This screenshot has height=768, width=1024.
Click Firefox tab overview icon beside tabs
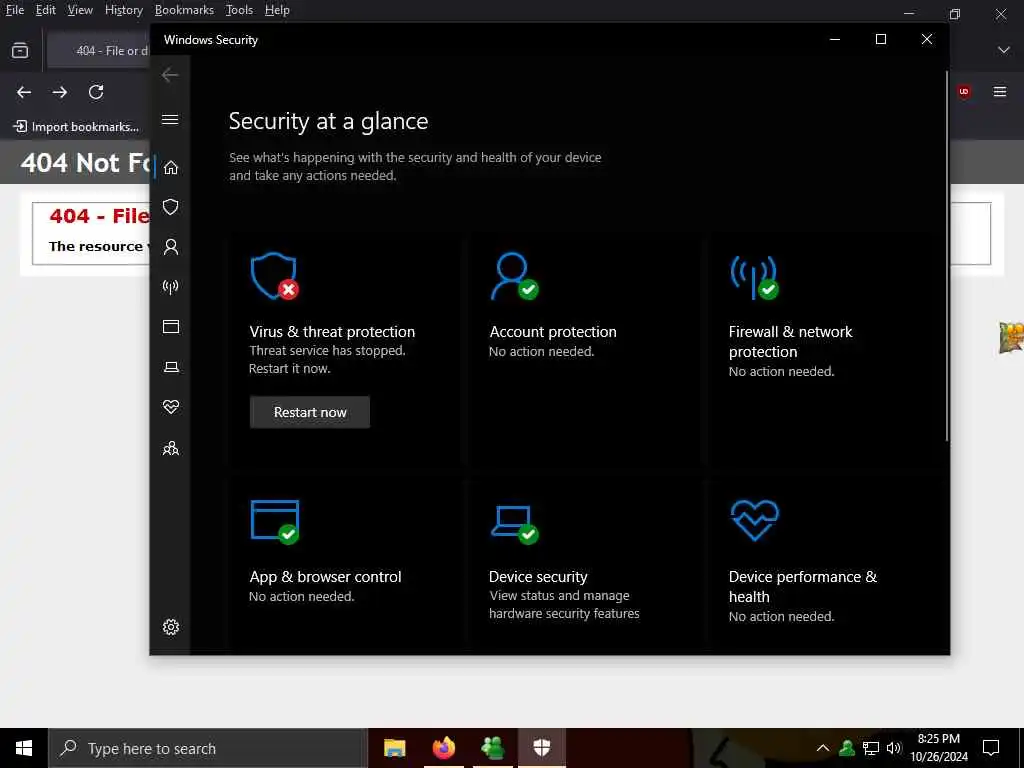coord(20,50)
